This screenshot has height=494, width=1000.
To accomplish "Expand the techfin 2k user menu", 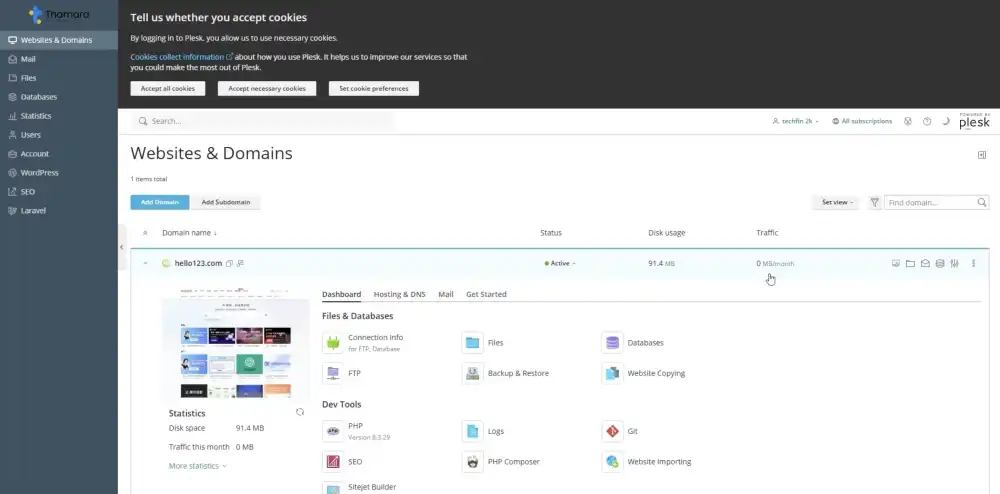I will (x=795, y=121).
